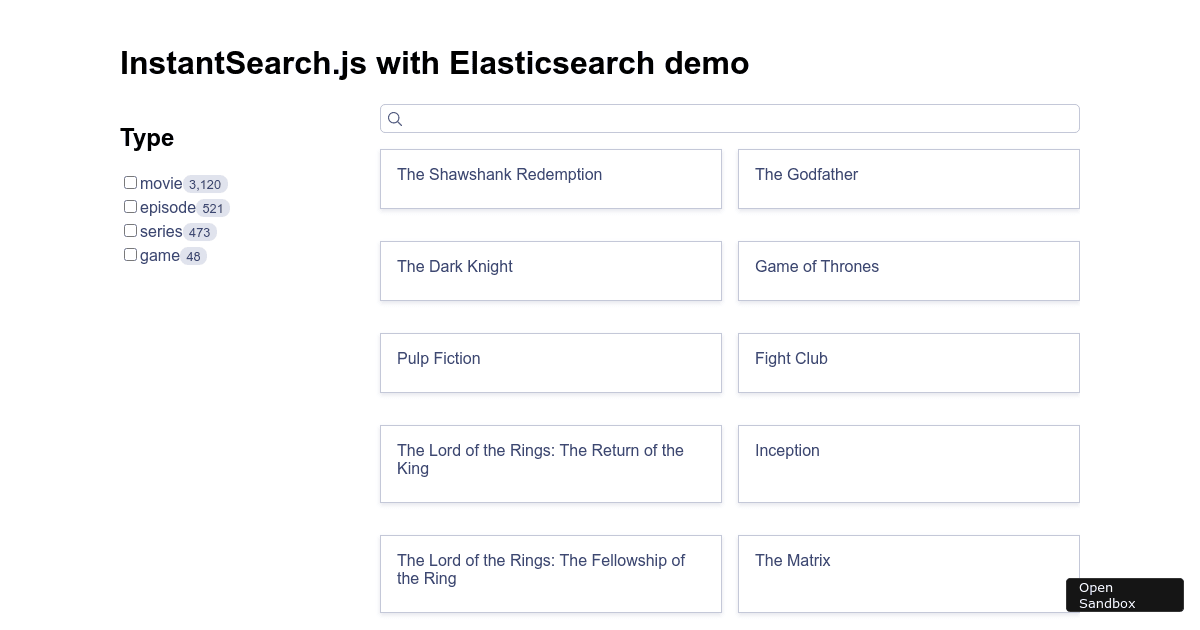Enable the episode type filter
Viewport: 1200px width, 630px height.
(130, 206)
